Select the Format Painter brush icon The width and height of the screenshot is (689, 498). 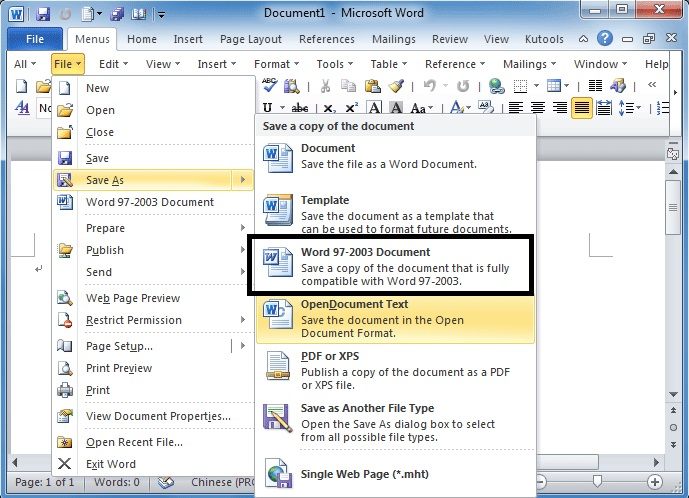[x=397, y=86]
